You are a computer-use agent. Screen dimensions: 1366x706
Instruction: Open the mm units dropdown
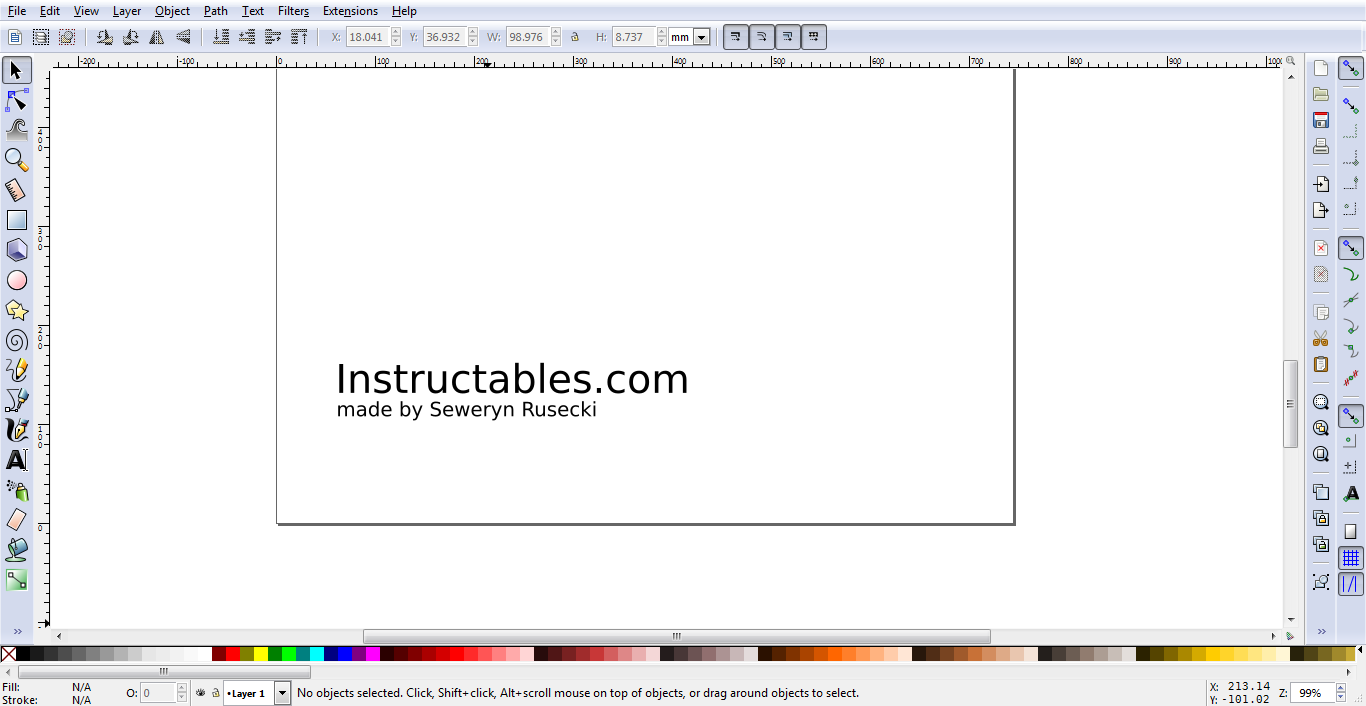coord(701,37)
